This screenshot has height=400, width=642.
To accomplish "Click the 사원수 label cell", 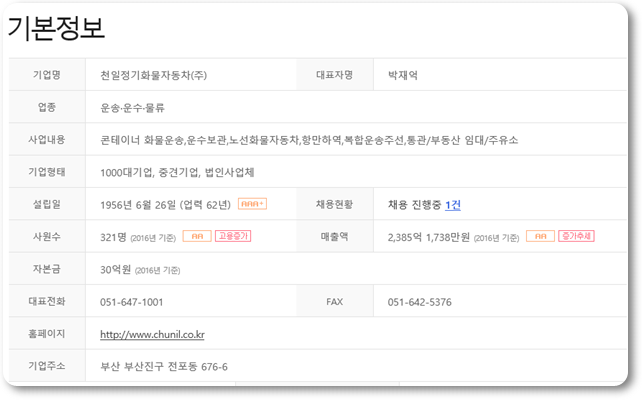I will (47, 237).
